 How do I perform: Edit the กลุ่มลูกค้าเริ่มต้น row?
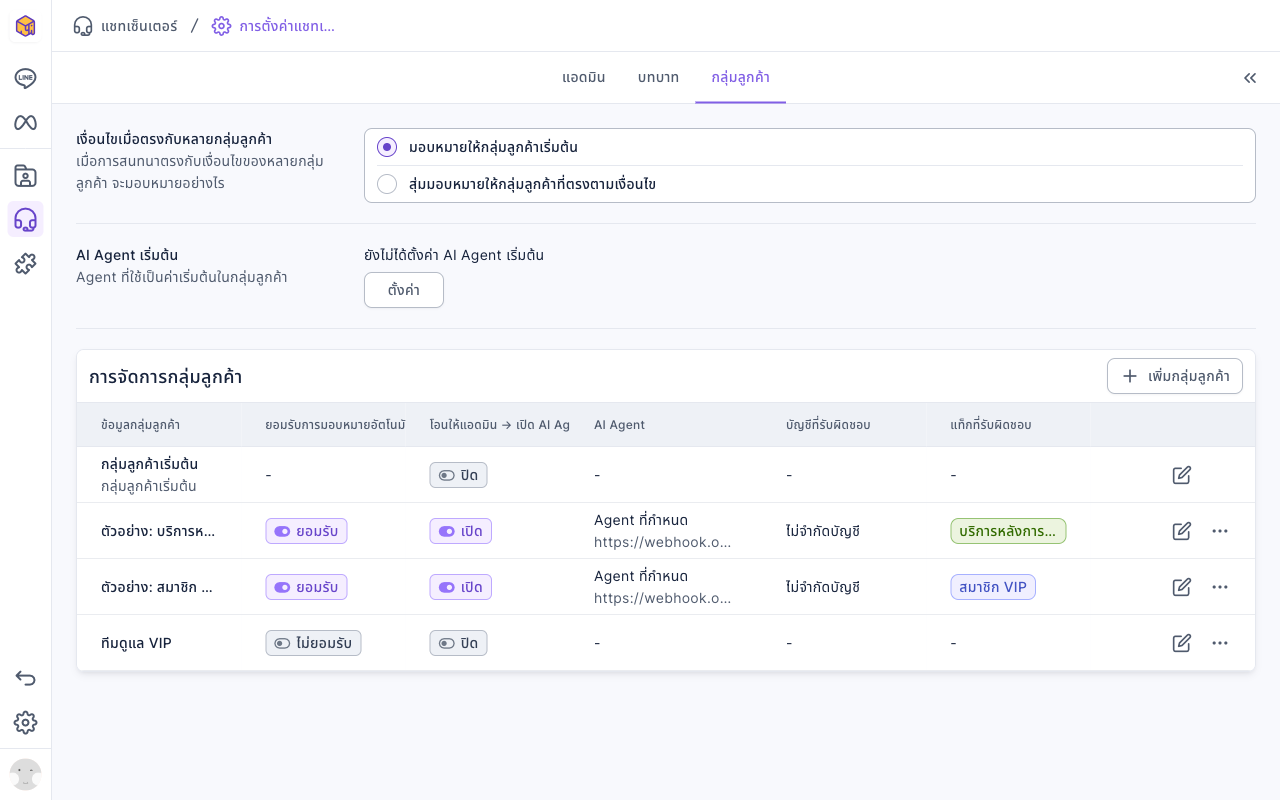point(1181,475)
